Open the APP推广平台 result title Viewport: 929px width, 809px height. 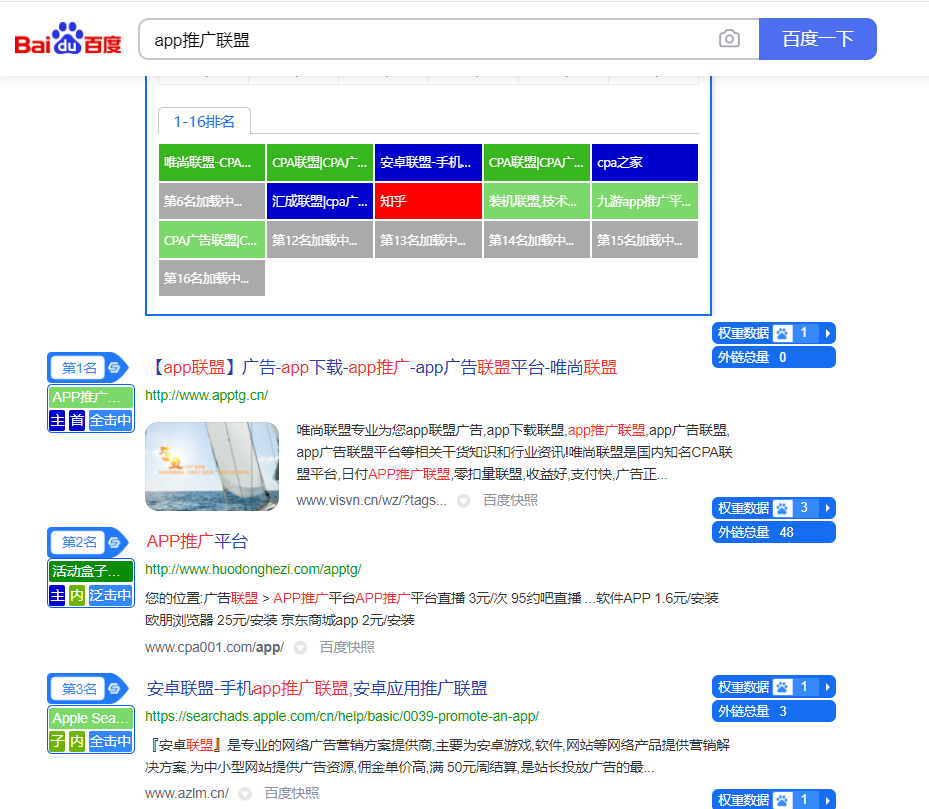197,541
